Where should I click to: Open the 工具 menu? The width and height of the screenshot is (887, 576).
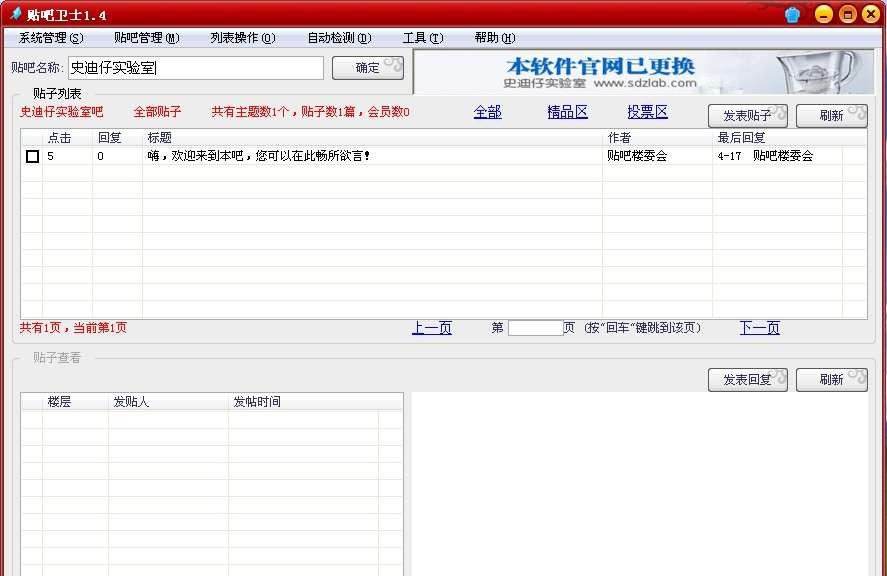click(420, 37)
